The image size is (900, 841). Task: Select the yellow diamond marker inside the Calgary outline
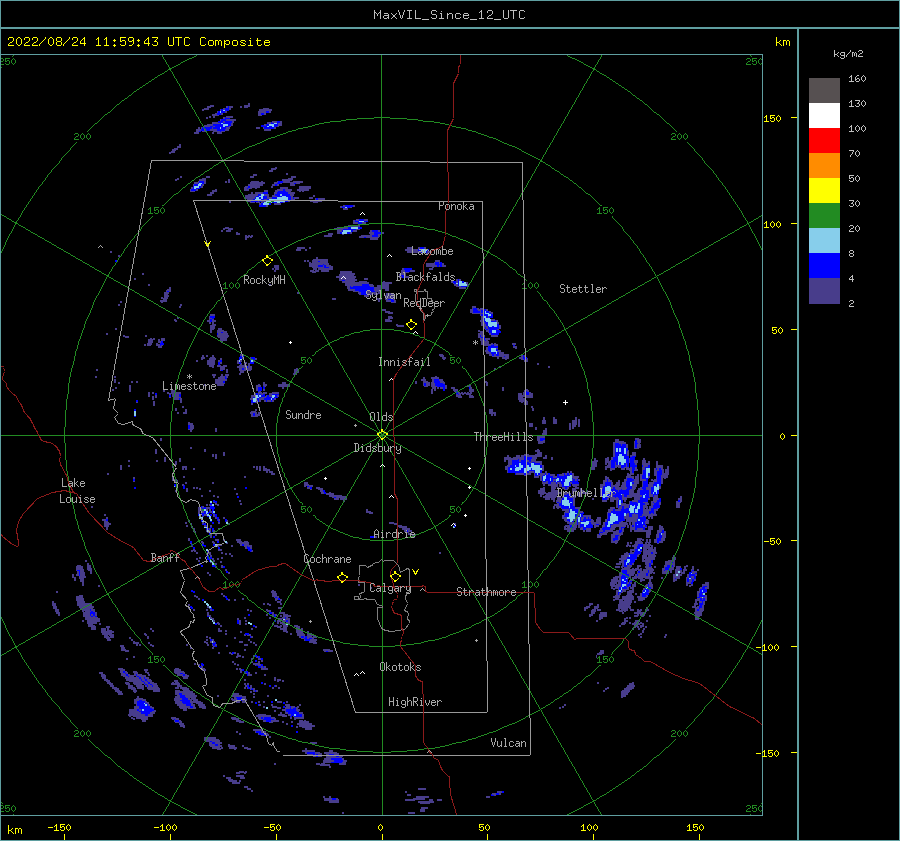pyautogui.click(x=395, y=576)
